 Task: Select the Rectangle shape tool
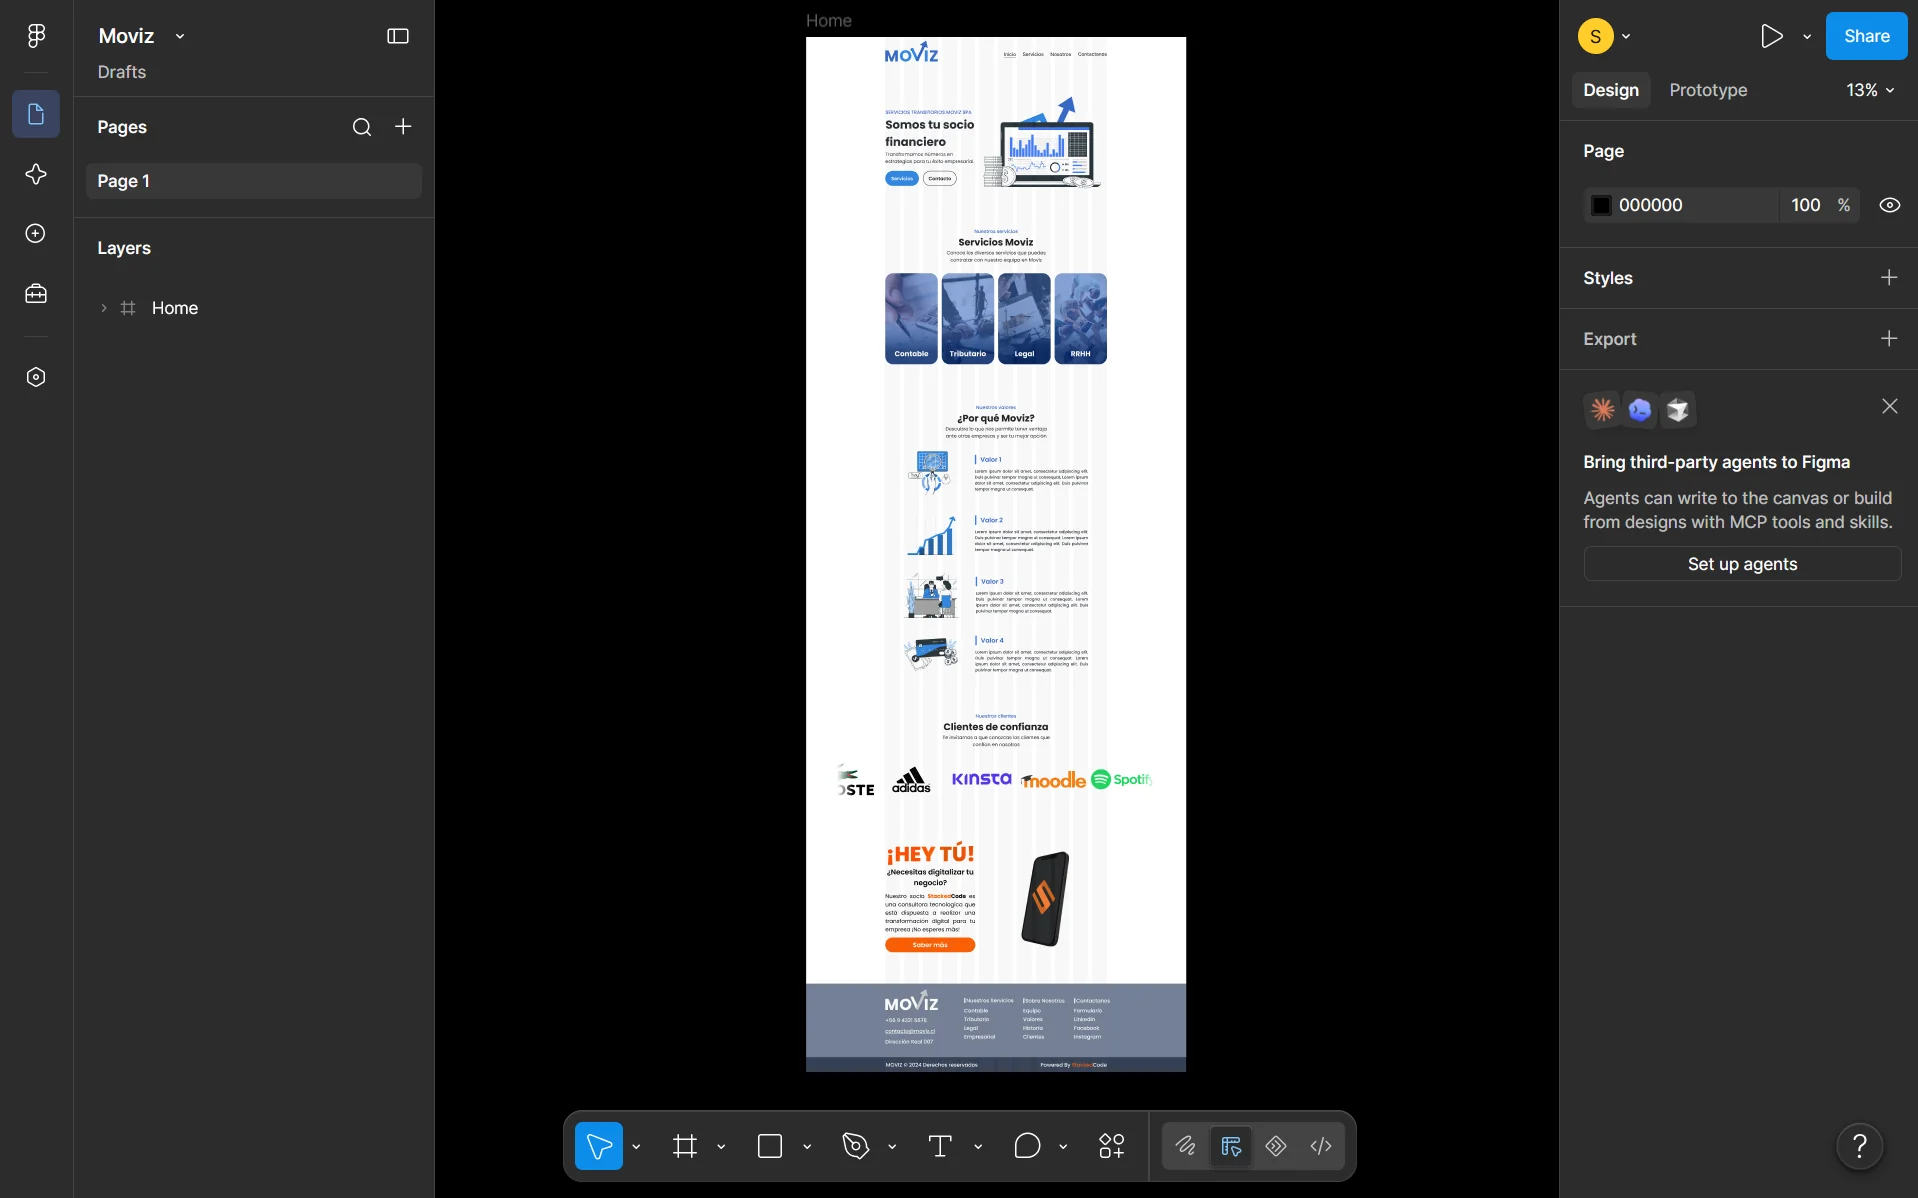770,1146
